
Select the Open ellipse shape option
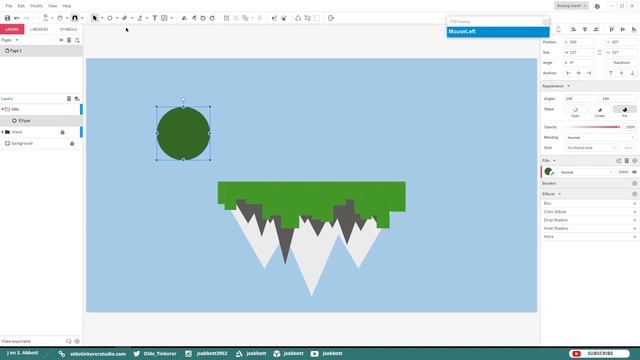575,110
